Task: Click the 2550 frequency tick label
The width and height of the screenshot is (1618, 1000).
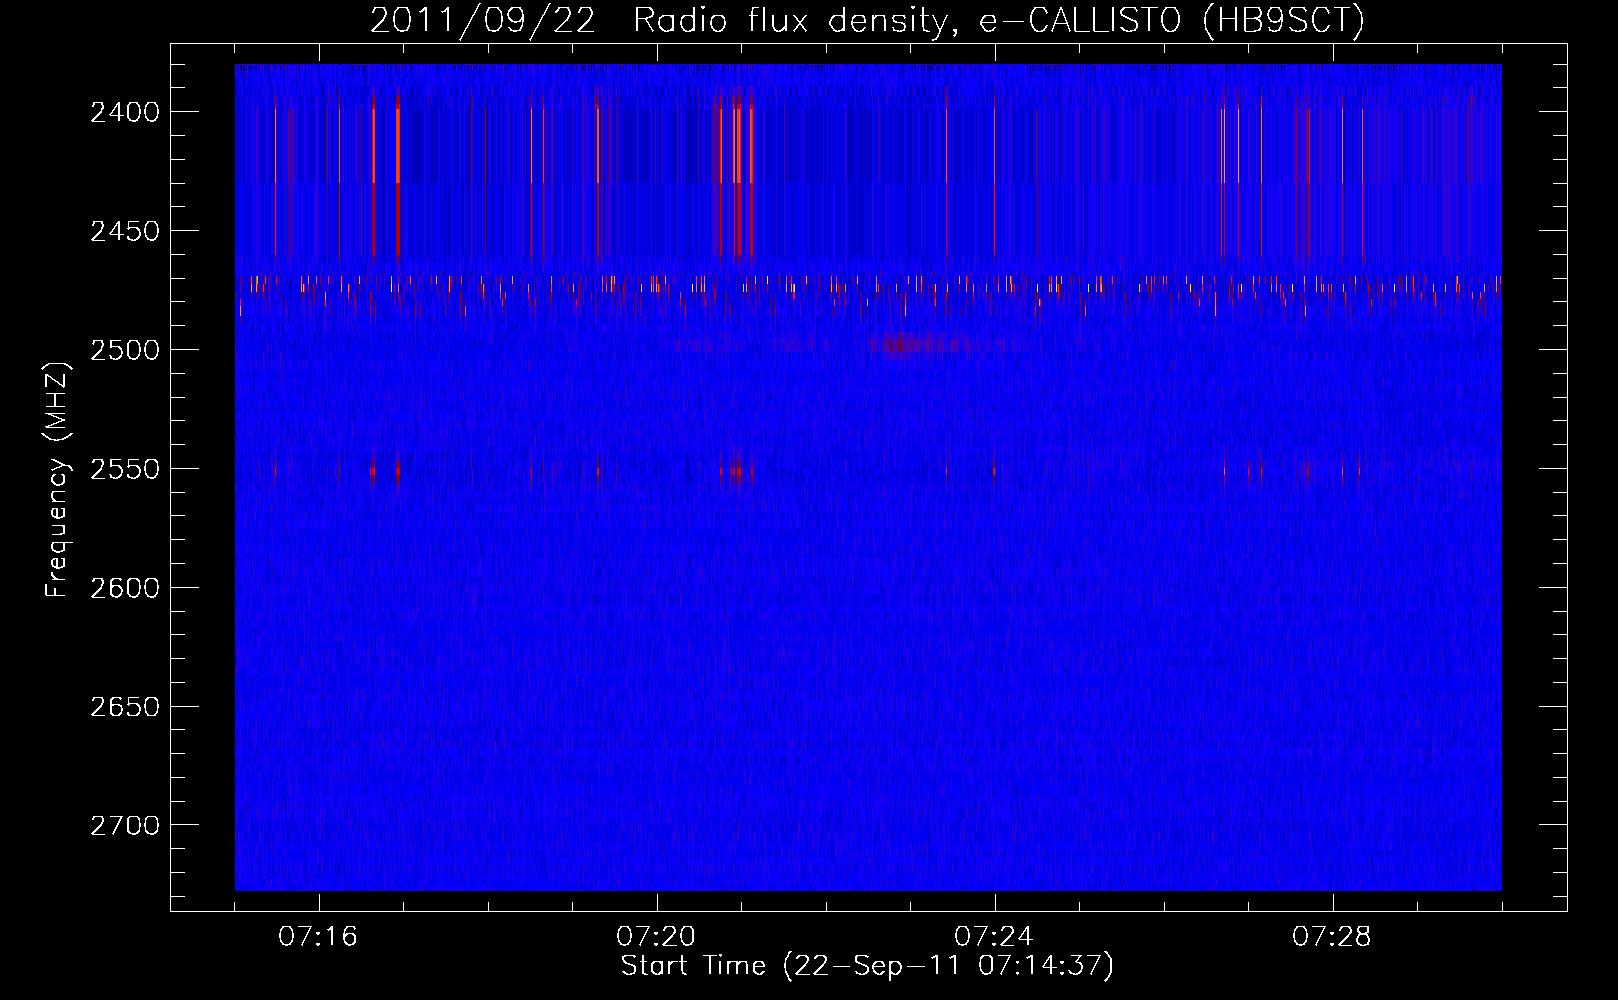Action: click(125, 469)
